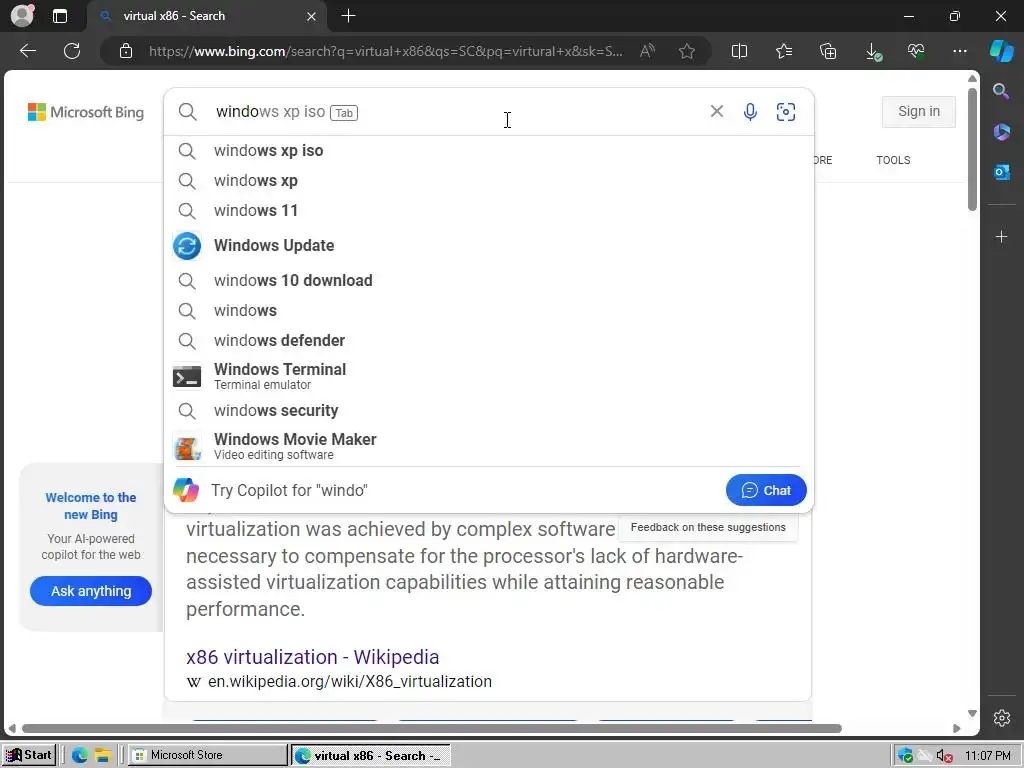Screen dimensions: 1024x768
Task: Select suggestion "windows xp"
Action: (489, 180)
